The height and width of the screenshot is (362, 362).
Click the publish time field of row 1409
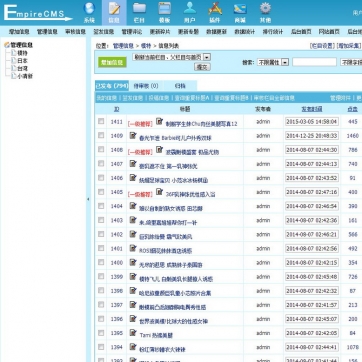click(312, 136)
